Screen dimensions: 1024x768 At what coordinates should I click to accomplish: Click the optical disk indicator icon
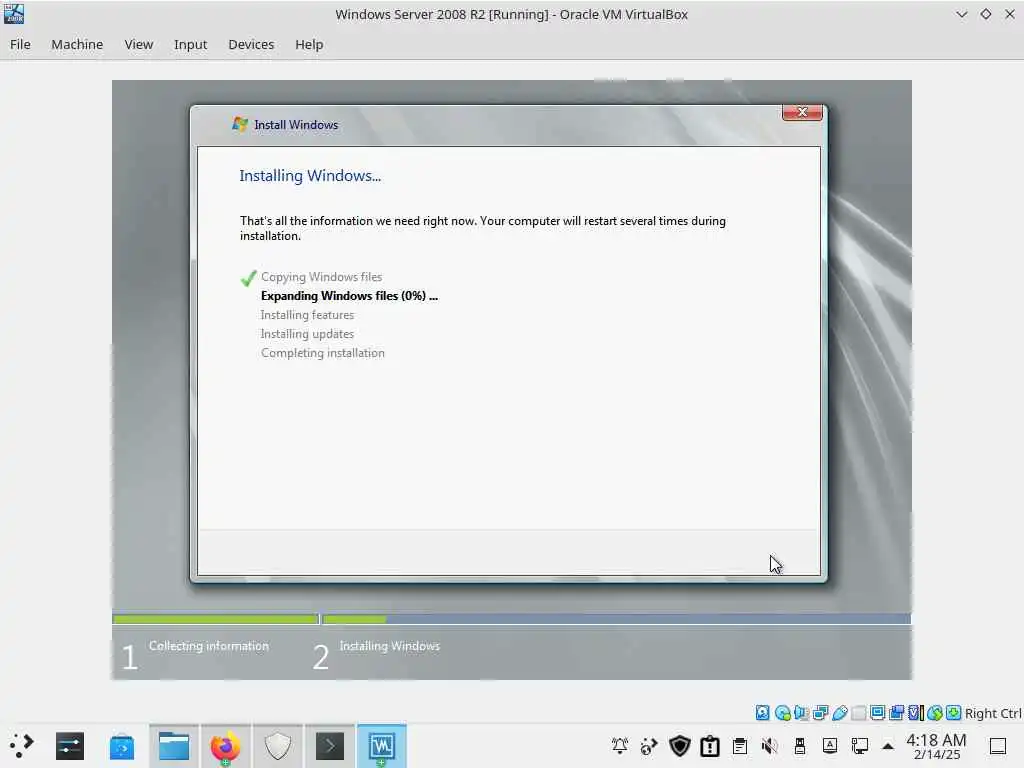click(x=782, y=712)
